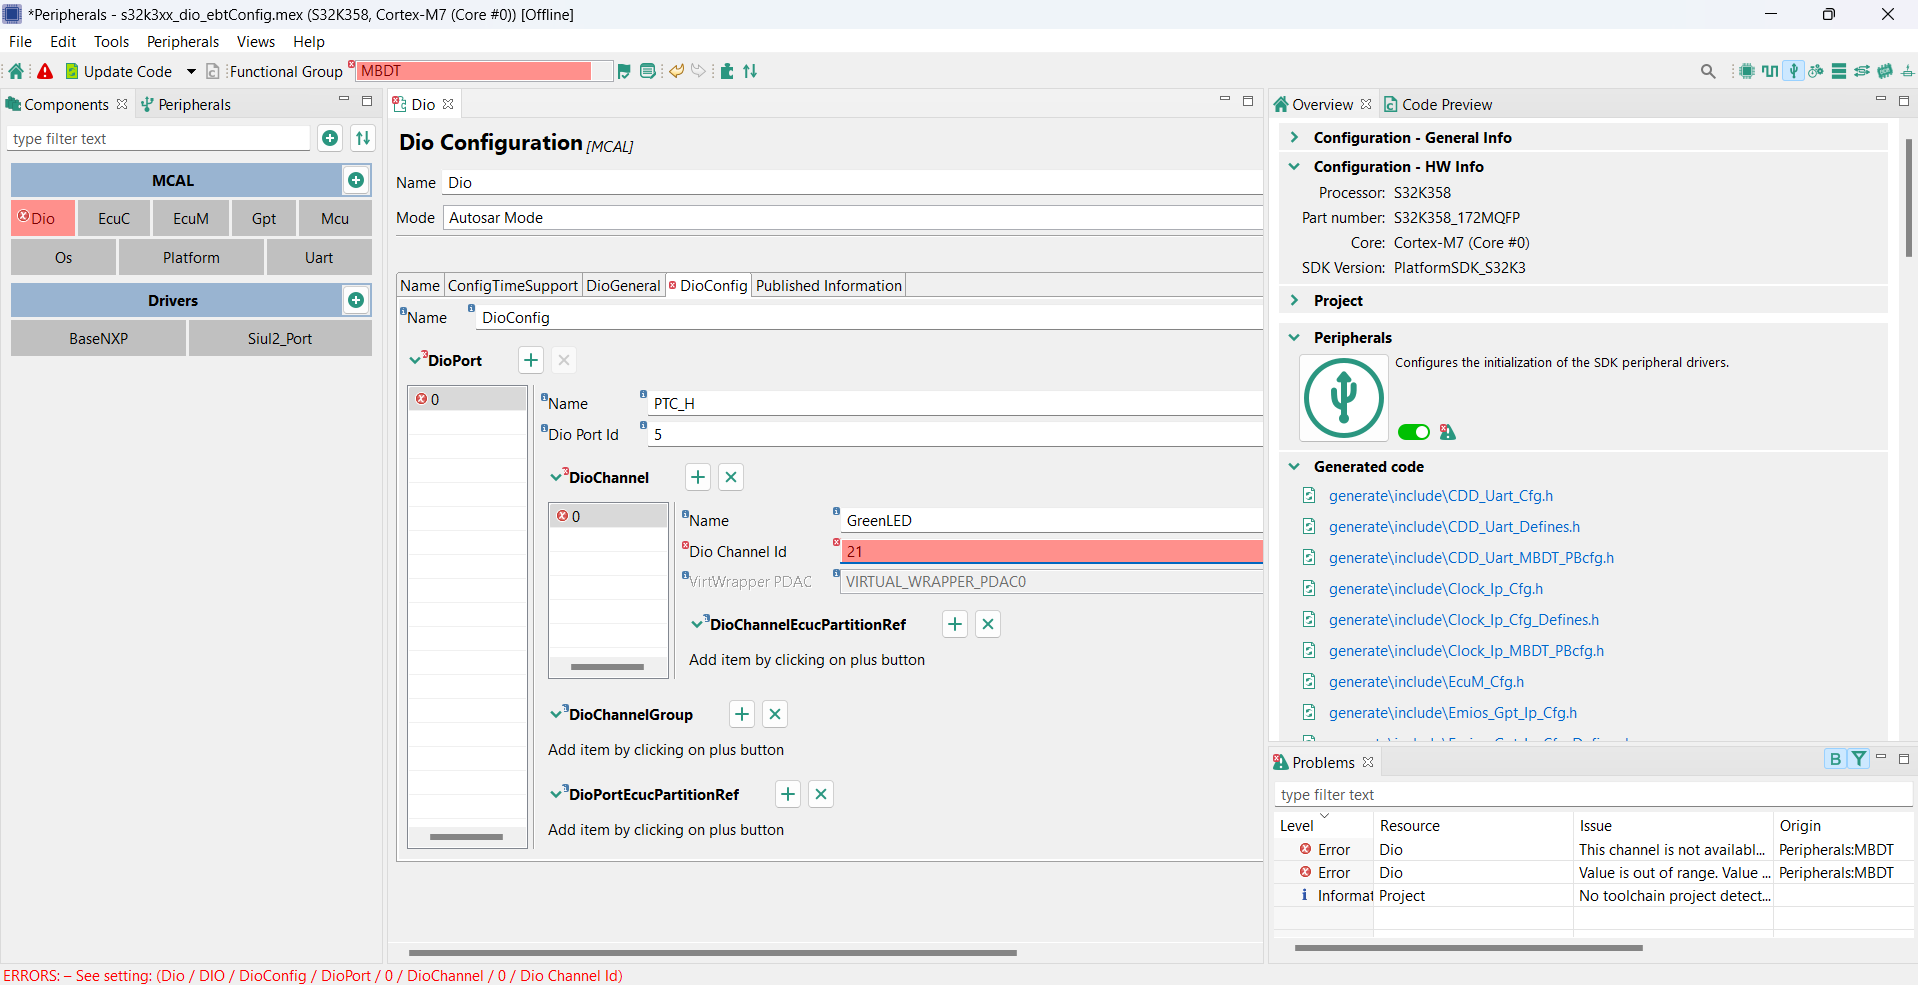
Task: Redo the last undone change
Action: tap(698, 71)
